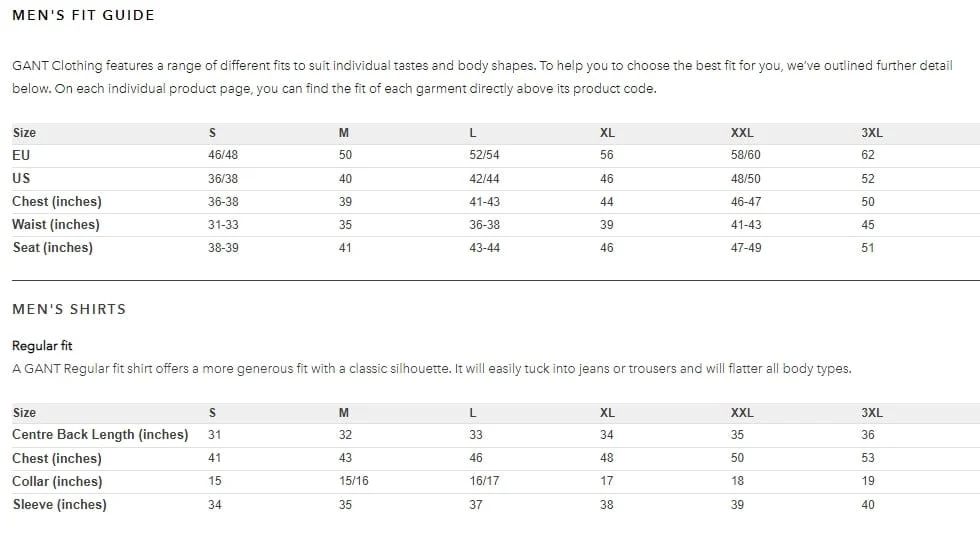Click the MEN'S FIT GUIDE heading
This screenshot has height=539, width=980.
coord(83,16)
